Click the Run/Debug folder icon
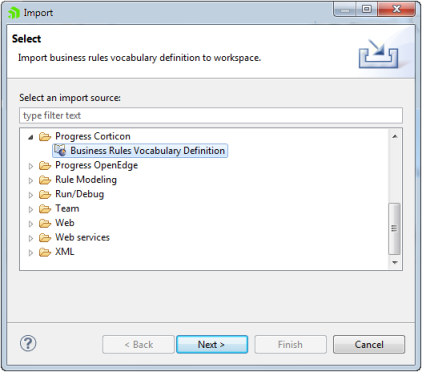Image resolution: width=422 pixels, height=372 pixels. click(45, 194)
